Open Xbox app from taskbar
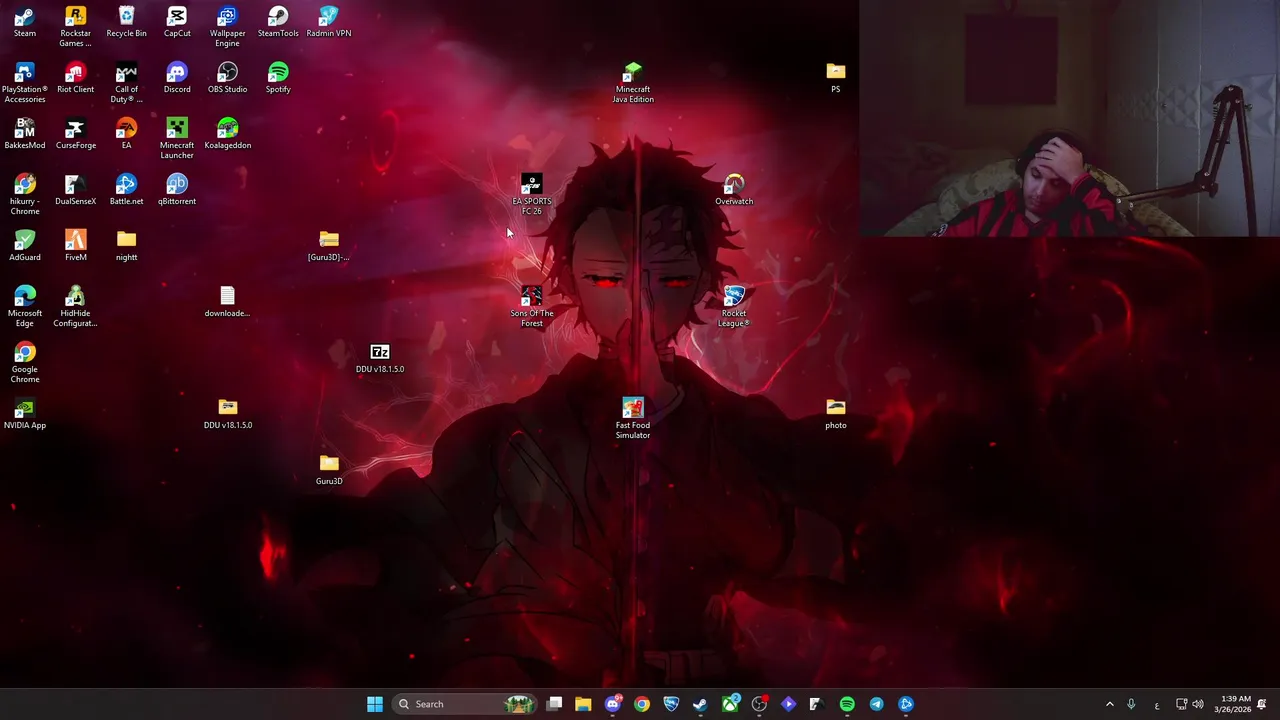The width and height of the screenshot is (1280, 720). [730, 704]
